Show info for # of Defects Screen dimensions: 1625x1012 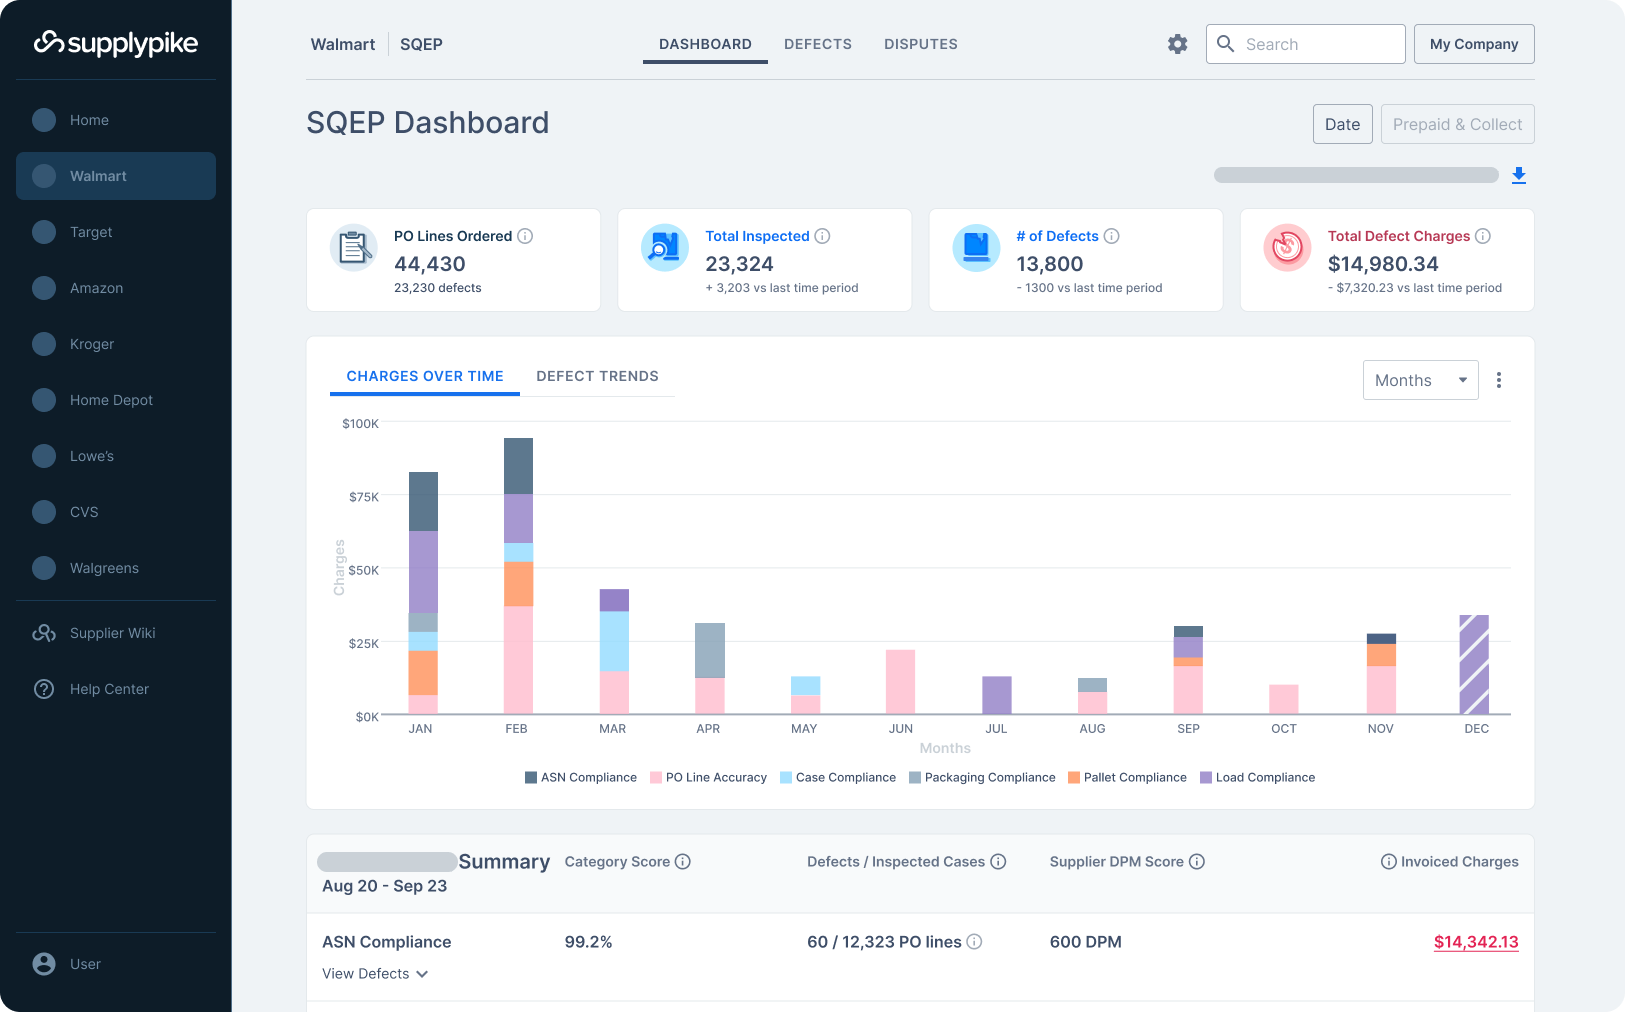click(x=1111, y=236)
